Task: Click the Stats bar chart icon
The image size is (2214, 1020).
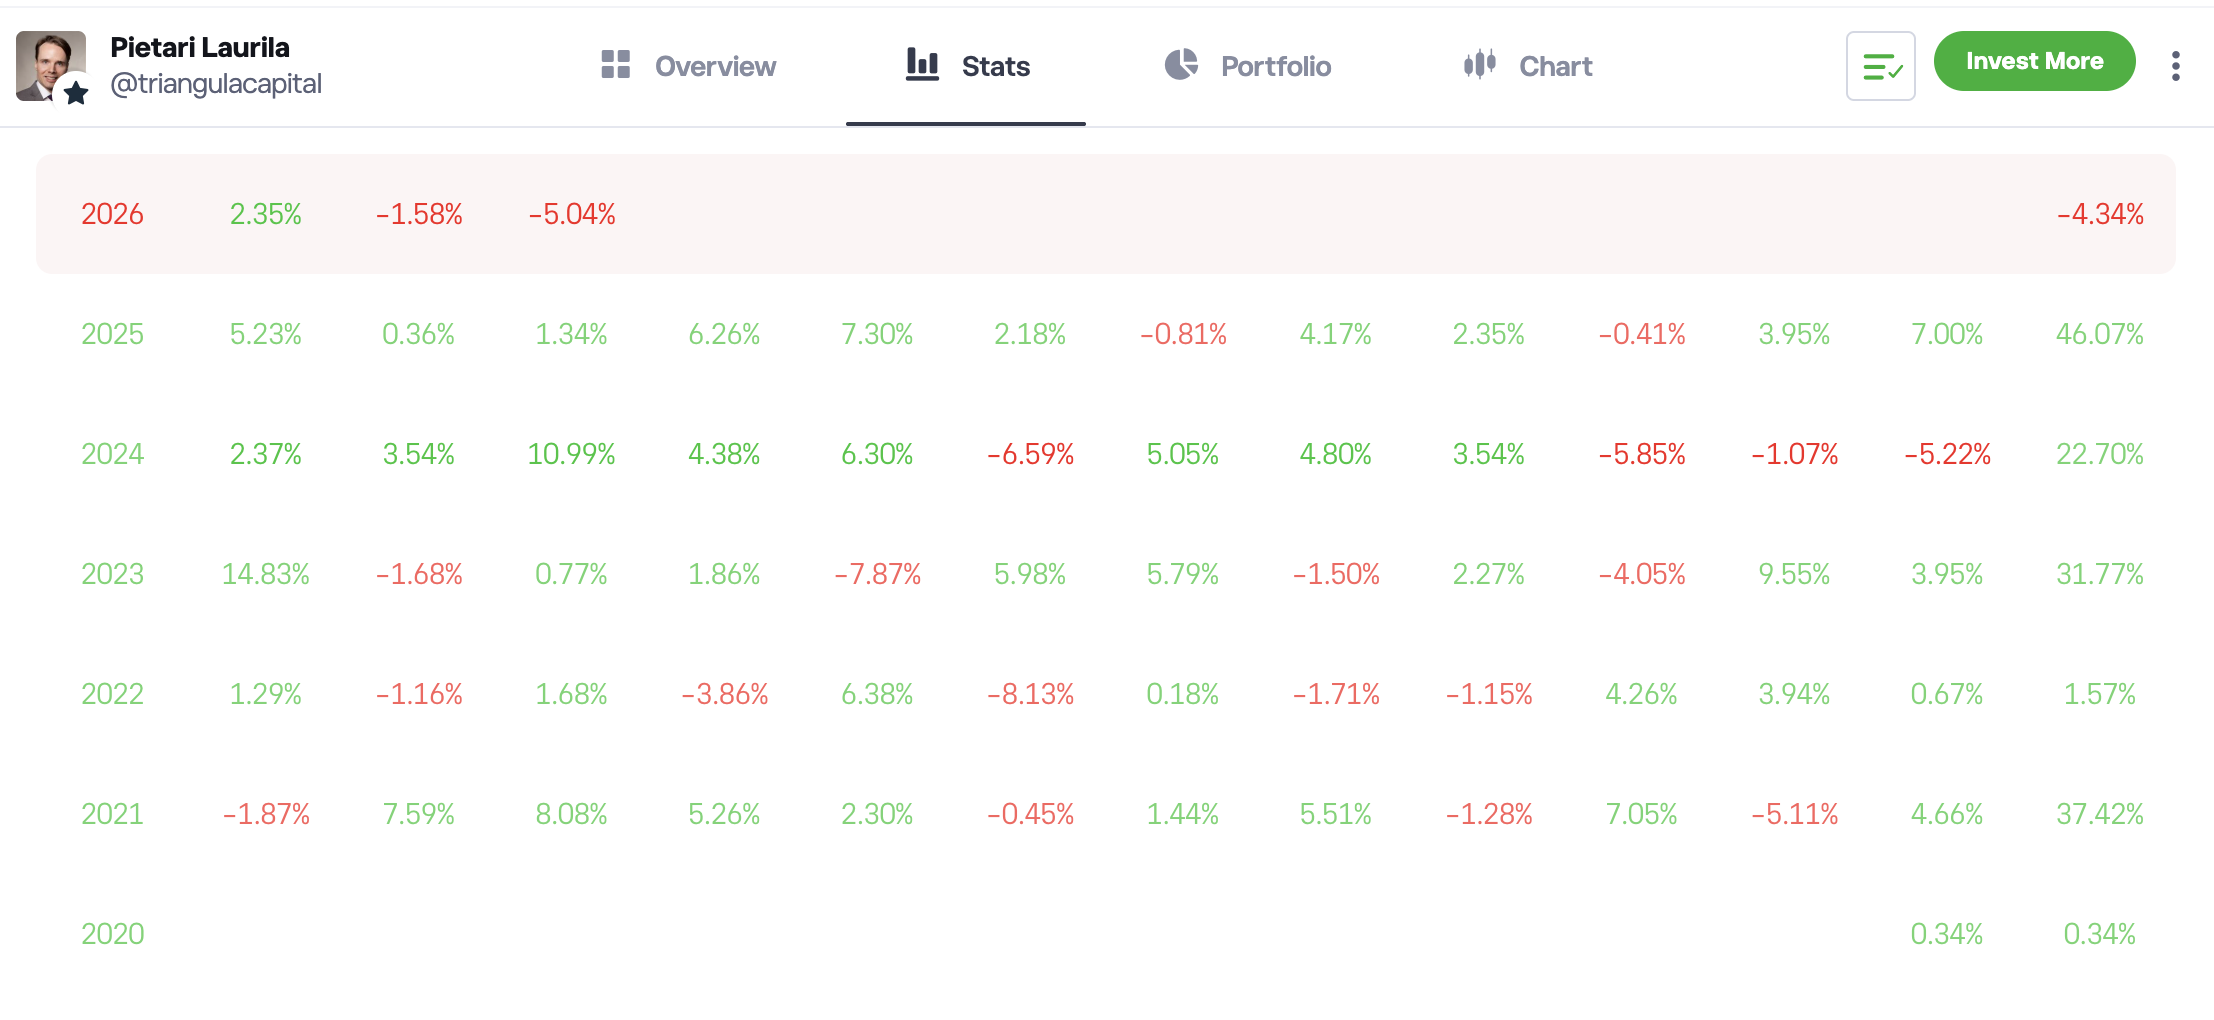Action: (x=922, y=65)
